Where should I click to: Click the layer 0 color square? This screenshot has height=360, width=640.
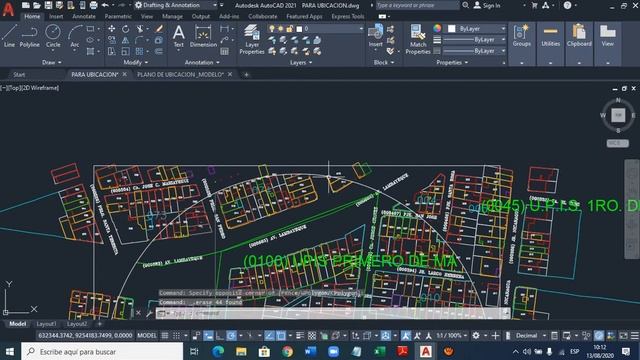click(299, 29)
